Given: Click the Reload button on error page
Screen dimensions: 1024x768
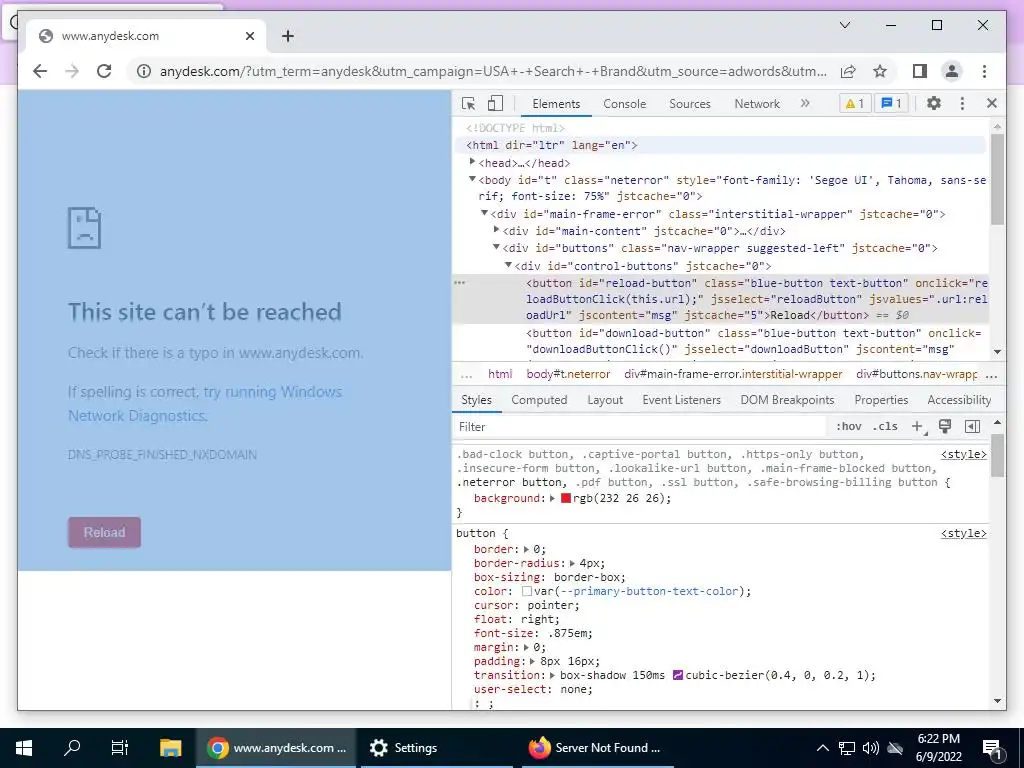Looking at the screenshot, I should pyautogui.click(x=104, y=532).
